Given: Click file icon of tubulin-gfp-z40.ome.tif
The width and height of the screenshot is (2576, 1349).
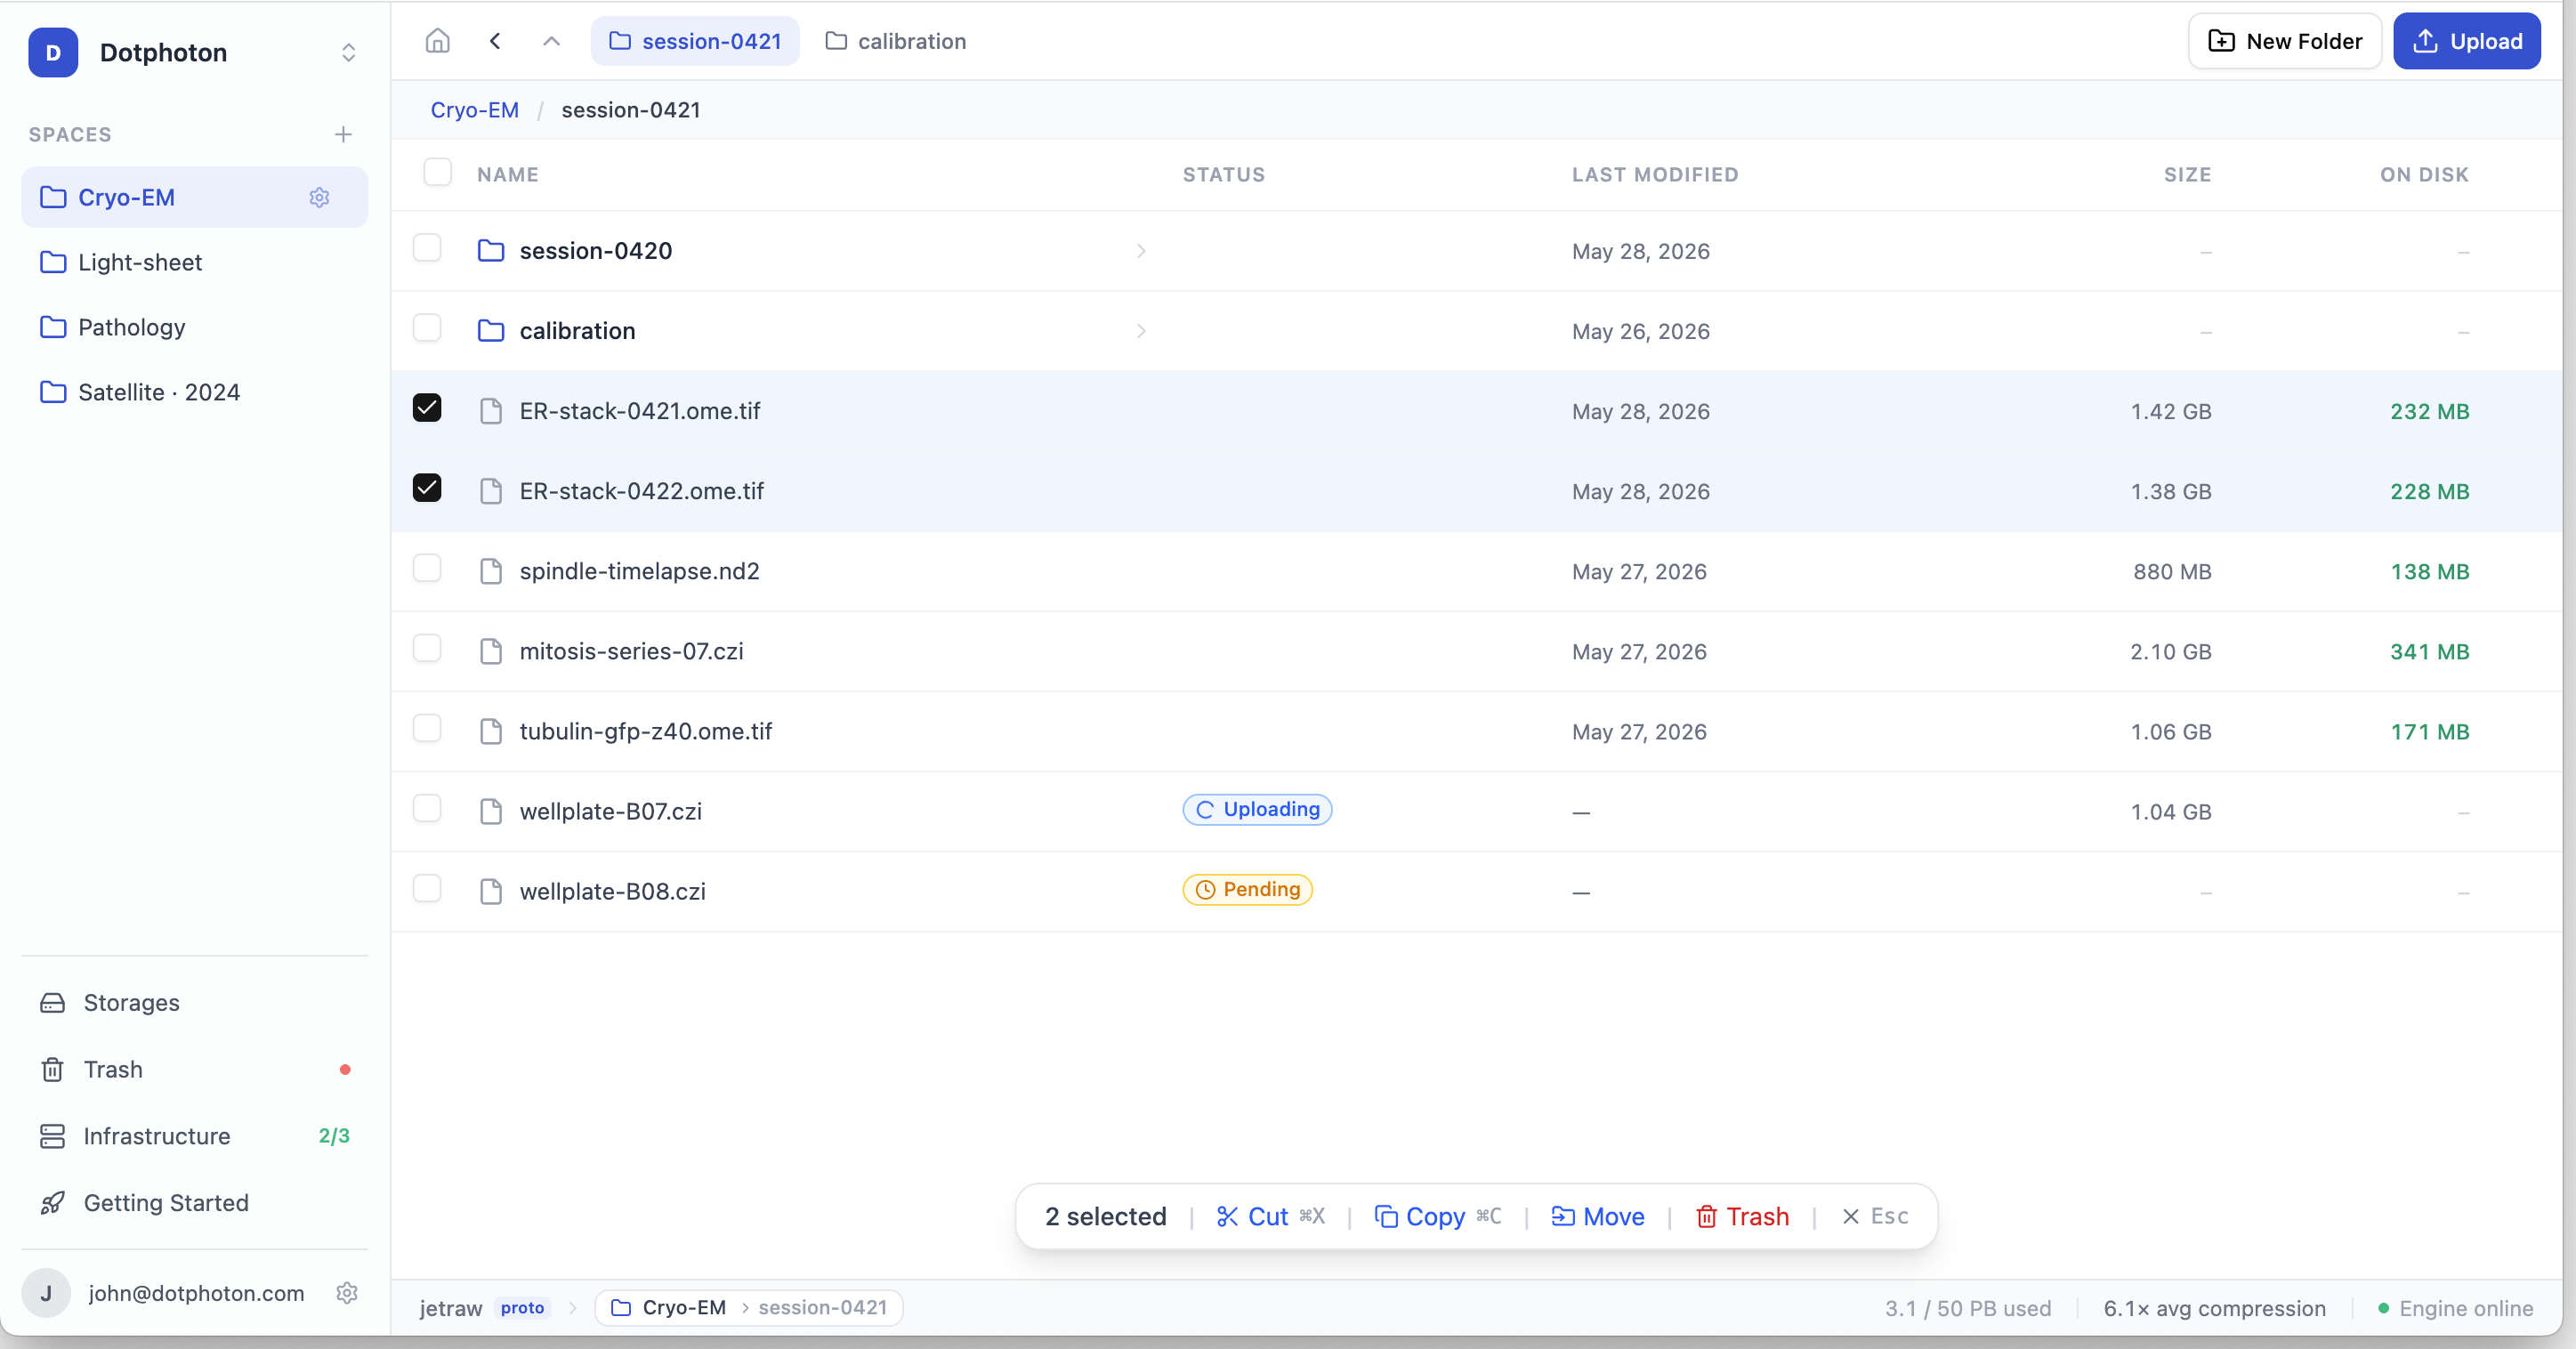Looking at the screenshot, I should 491,731.
